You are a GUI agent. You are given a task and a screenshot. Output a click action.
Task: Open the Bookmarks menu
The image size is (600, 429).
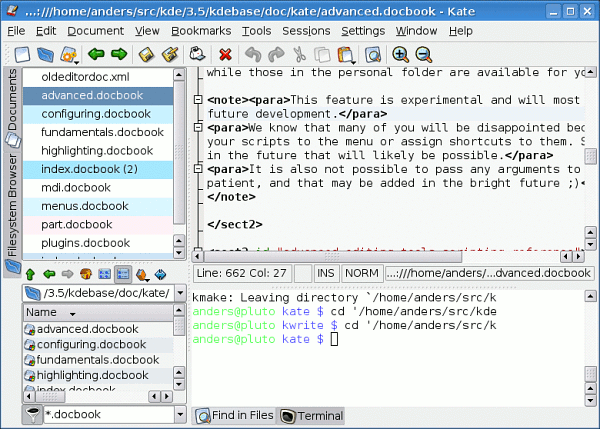click(200, 31)
